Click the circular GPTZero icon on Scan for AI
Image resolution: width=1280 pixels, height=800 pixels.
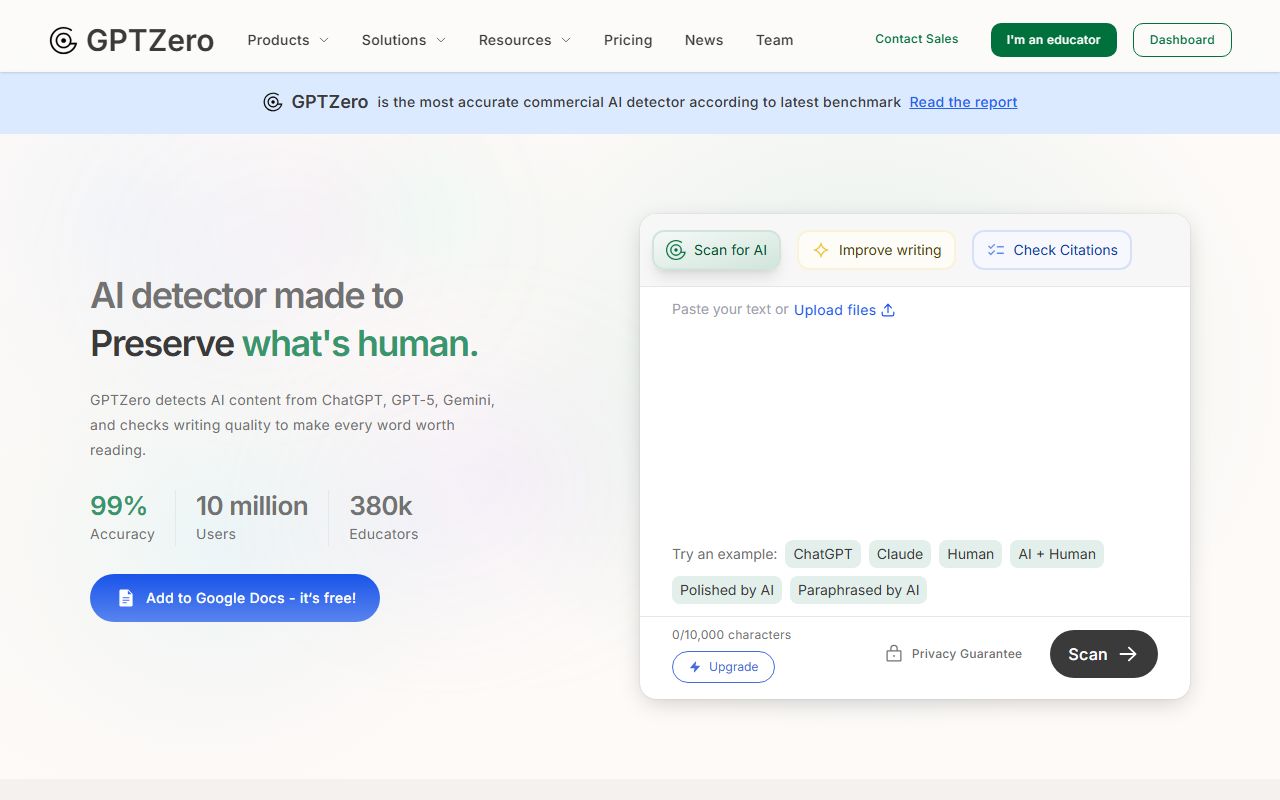pos(675,250)
